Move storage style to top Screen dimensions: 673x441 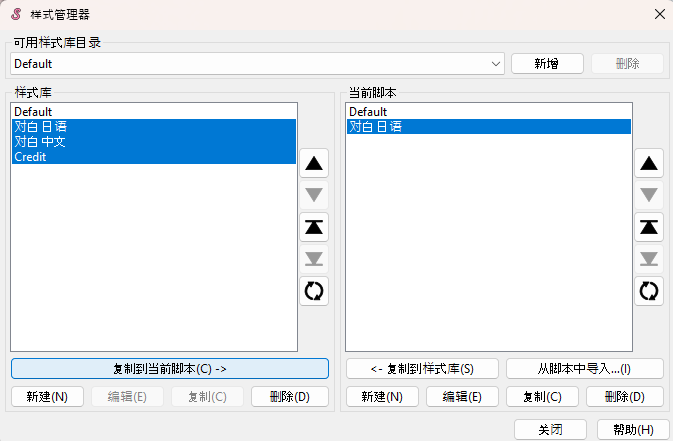point(314,227)
